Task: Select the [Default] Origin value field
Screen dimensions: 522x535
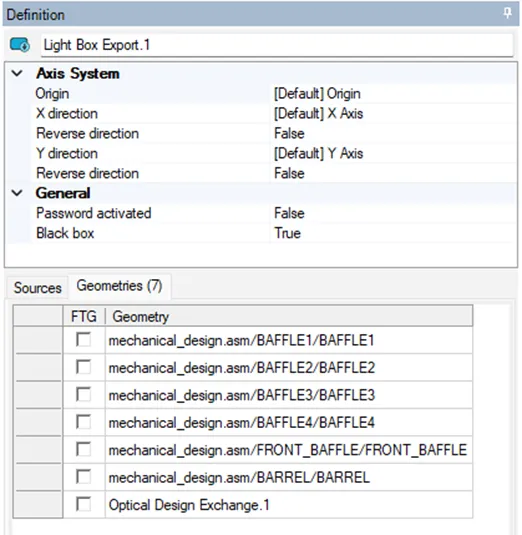Action: (392, 93)
